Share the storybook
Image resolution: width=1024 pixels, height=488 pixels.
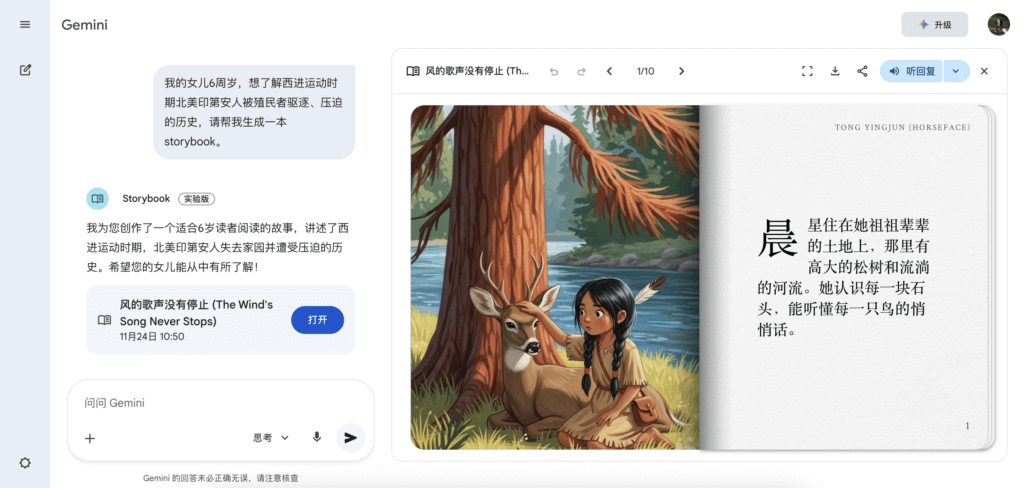(x=862, y=71)
